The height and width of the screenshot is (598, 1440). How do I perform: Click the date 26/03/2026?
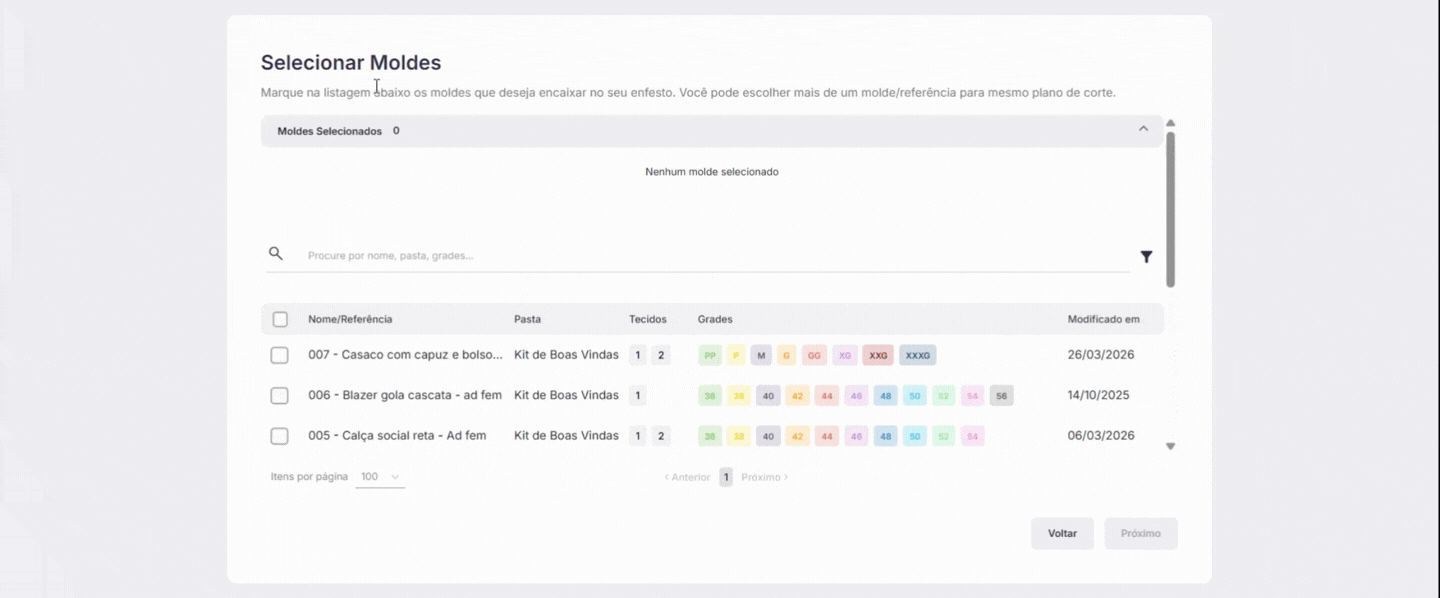pyautogui.click(x=1101, y=355)
